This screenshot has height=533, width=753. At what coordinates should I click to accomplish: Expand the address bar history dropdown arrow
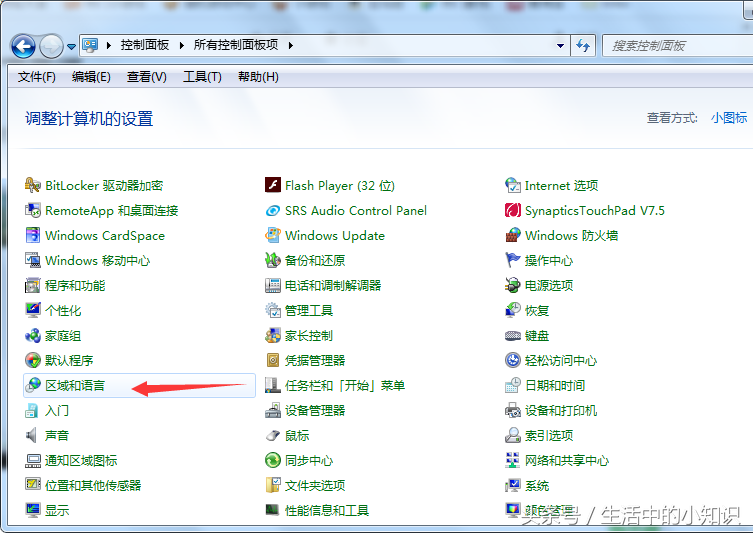[560, 46]
